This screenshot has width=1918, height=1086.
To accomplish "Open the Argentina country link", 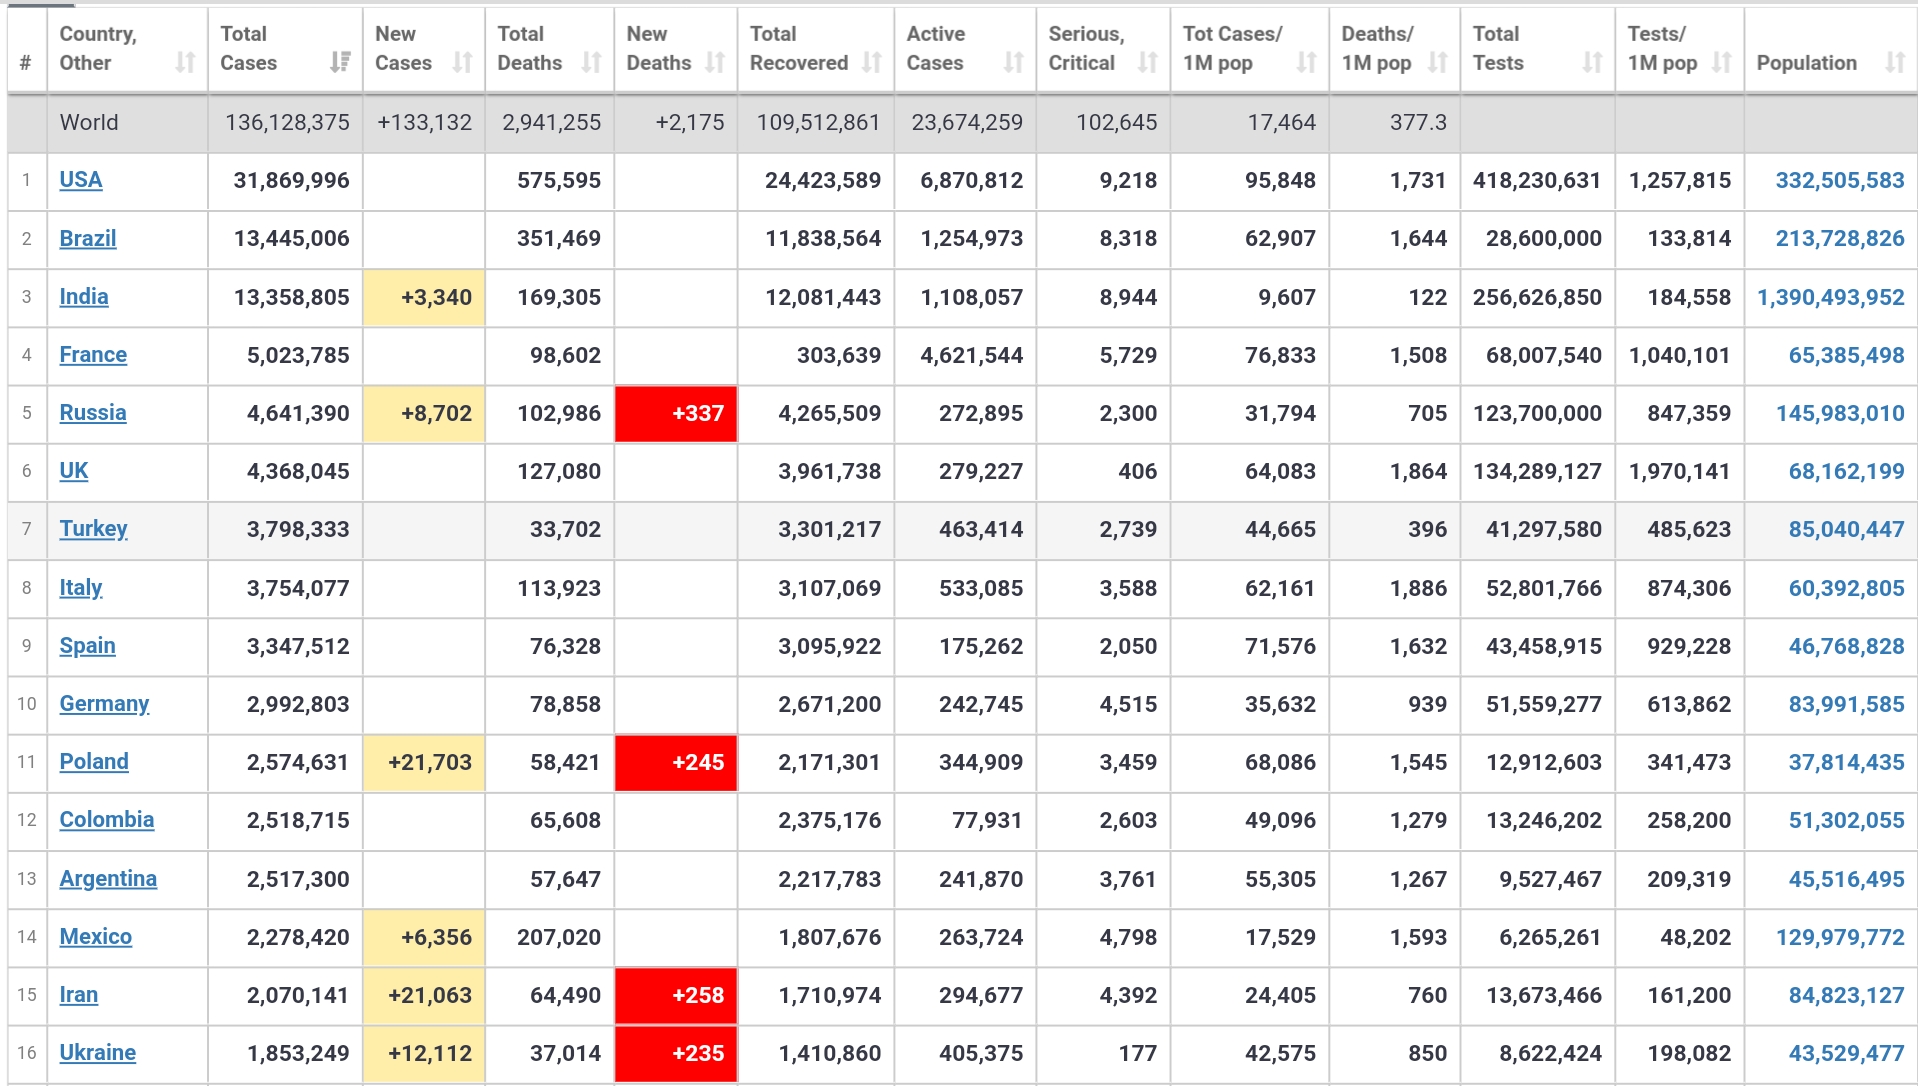I will tap(108, 879).
